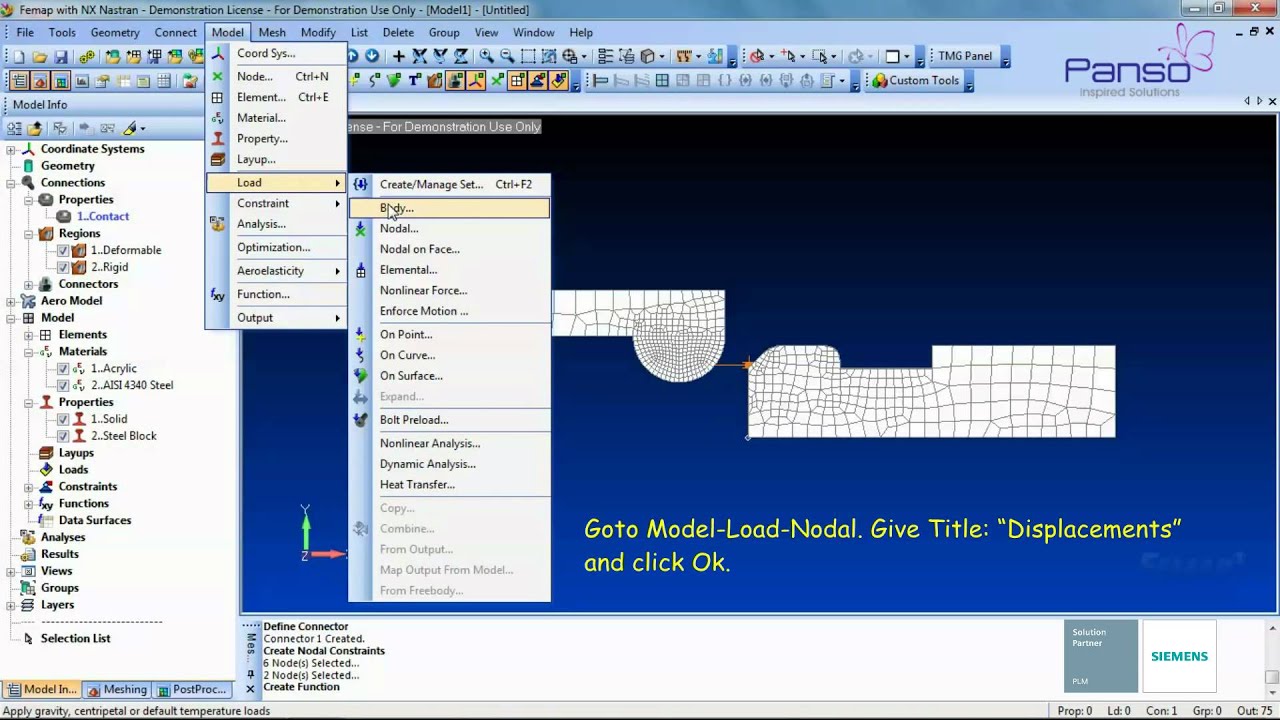Click the Siemens logo in message pane
This screenshot has width=1280, height=720.
tap(1179, 657)
